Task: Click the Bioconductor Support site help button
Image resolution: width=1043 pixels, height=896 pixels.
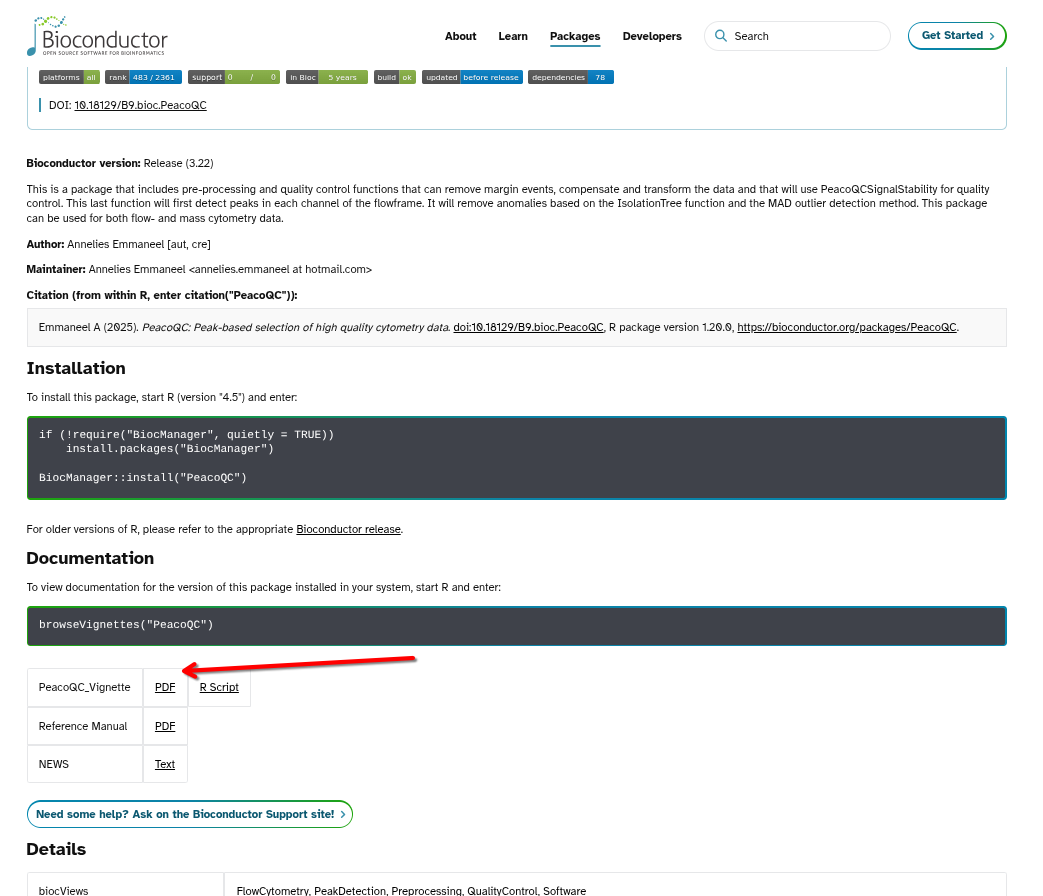Action: click(x=190, y=814)
